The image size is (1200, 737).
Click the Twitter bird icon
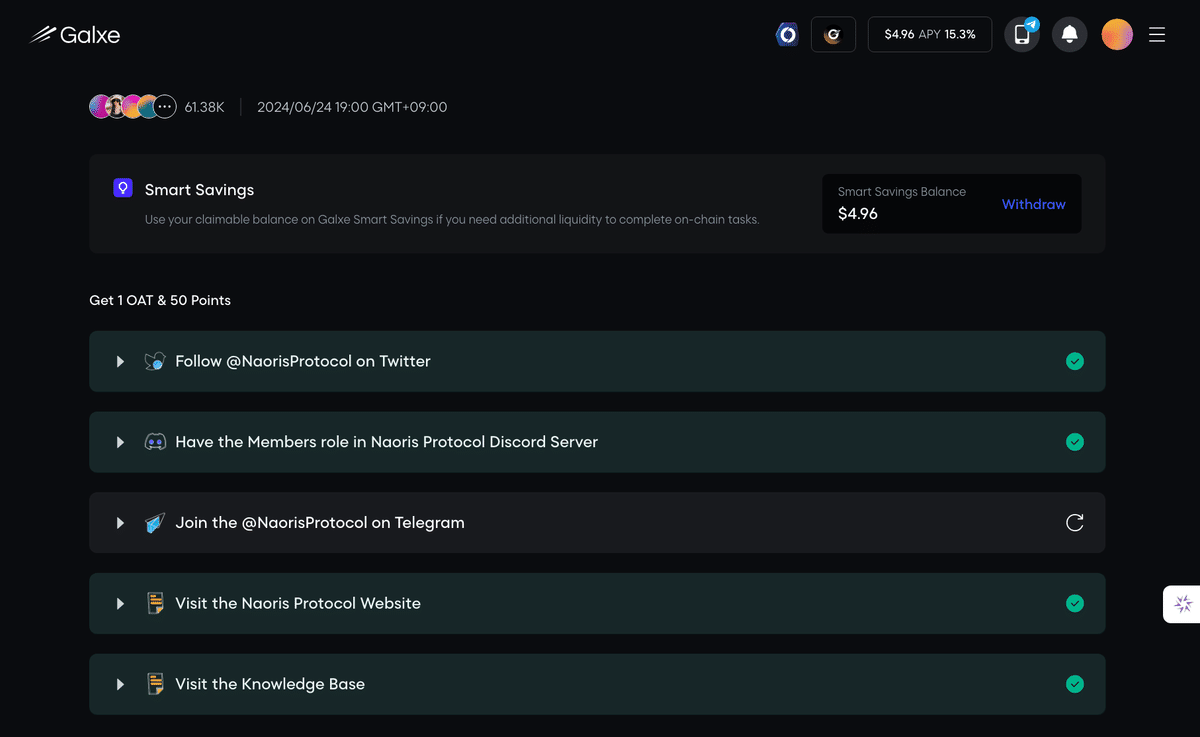tap(155, 362)
